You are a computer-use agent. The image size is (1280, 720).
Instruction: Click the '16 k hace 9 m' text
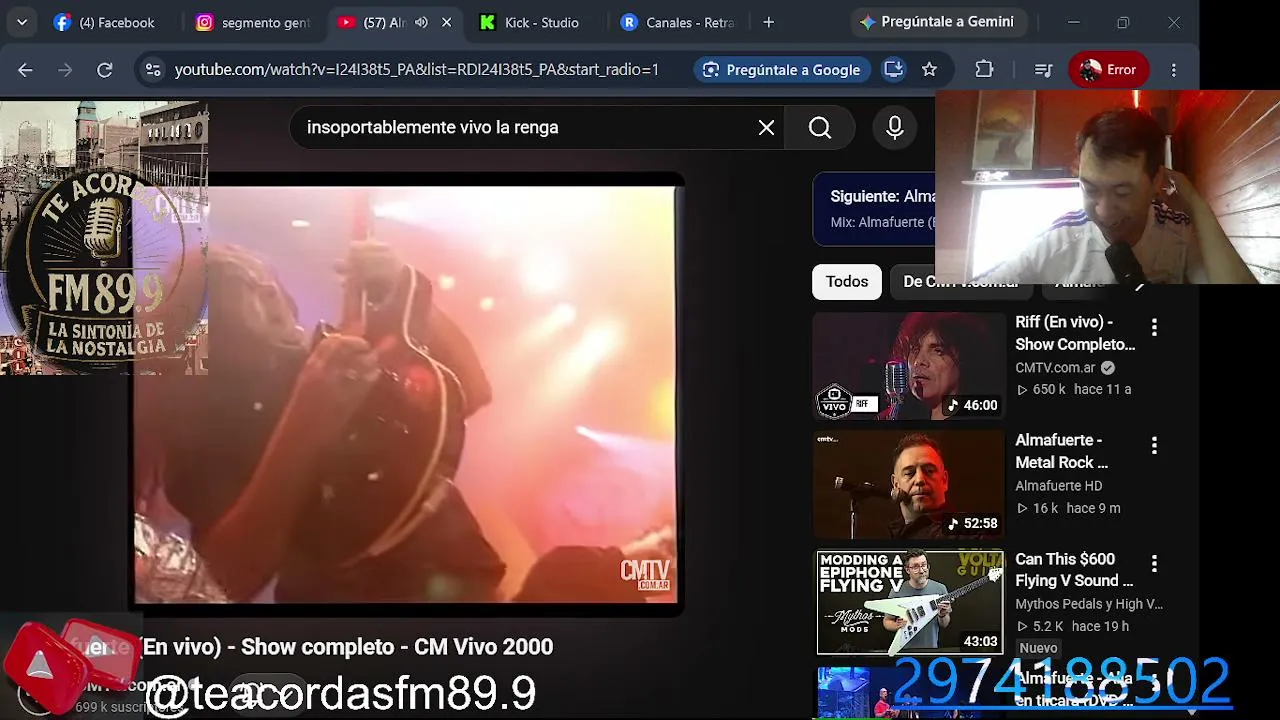(1068, 508)
